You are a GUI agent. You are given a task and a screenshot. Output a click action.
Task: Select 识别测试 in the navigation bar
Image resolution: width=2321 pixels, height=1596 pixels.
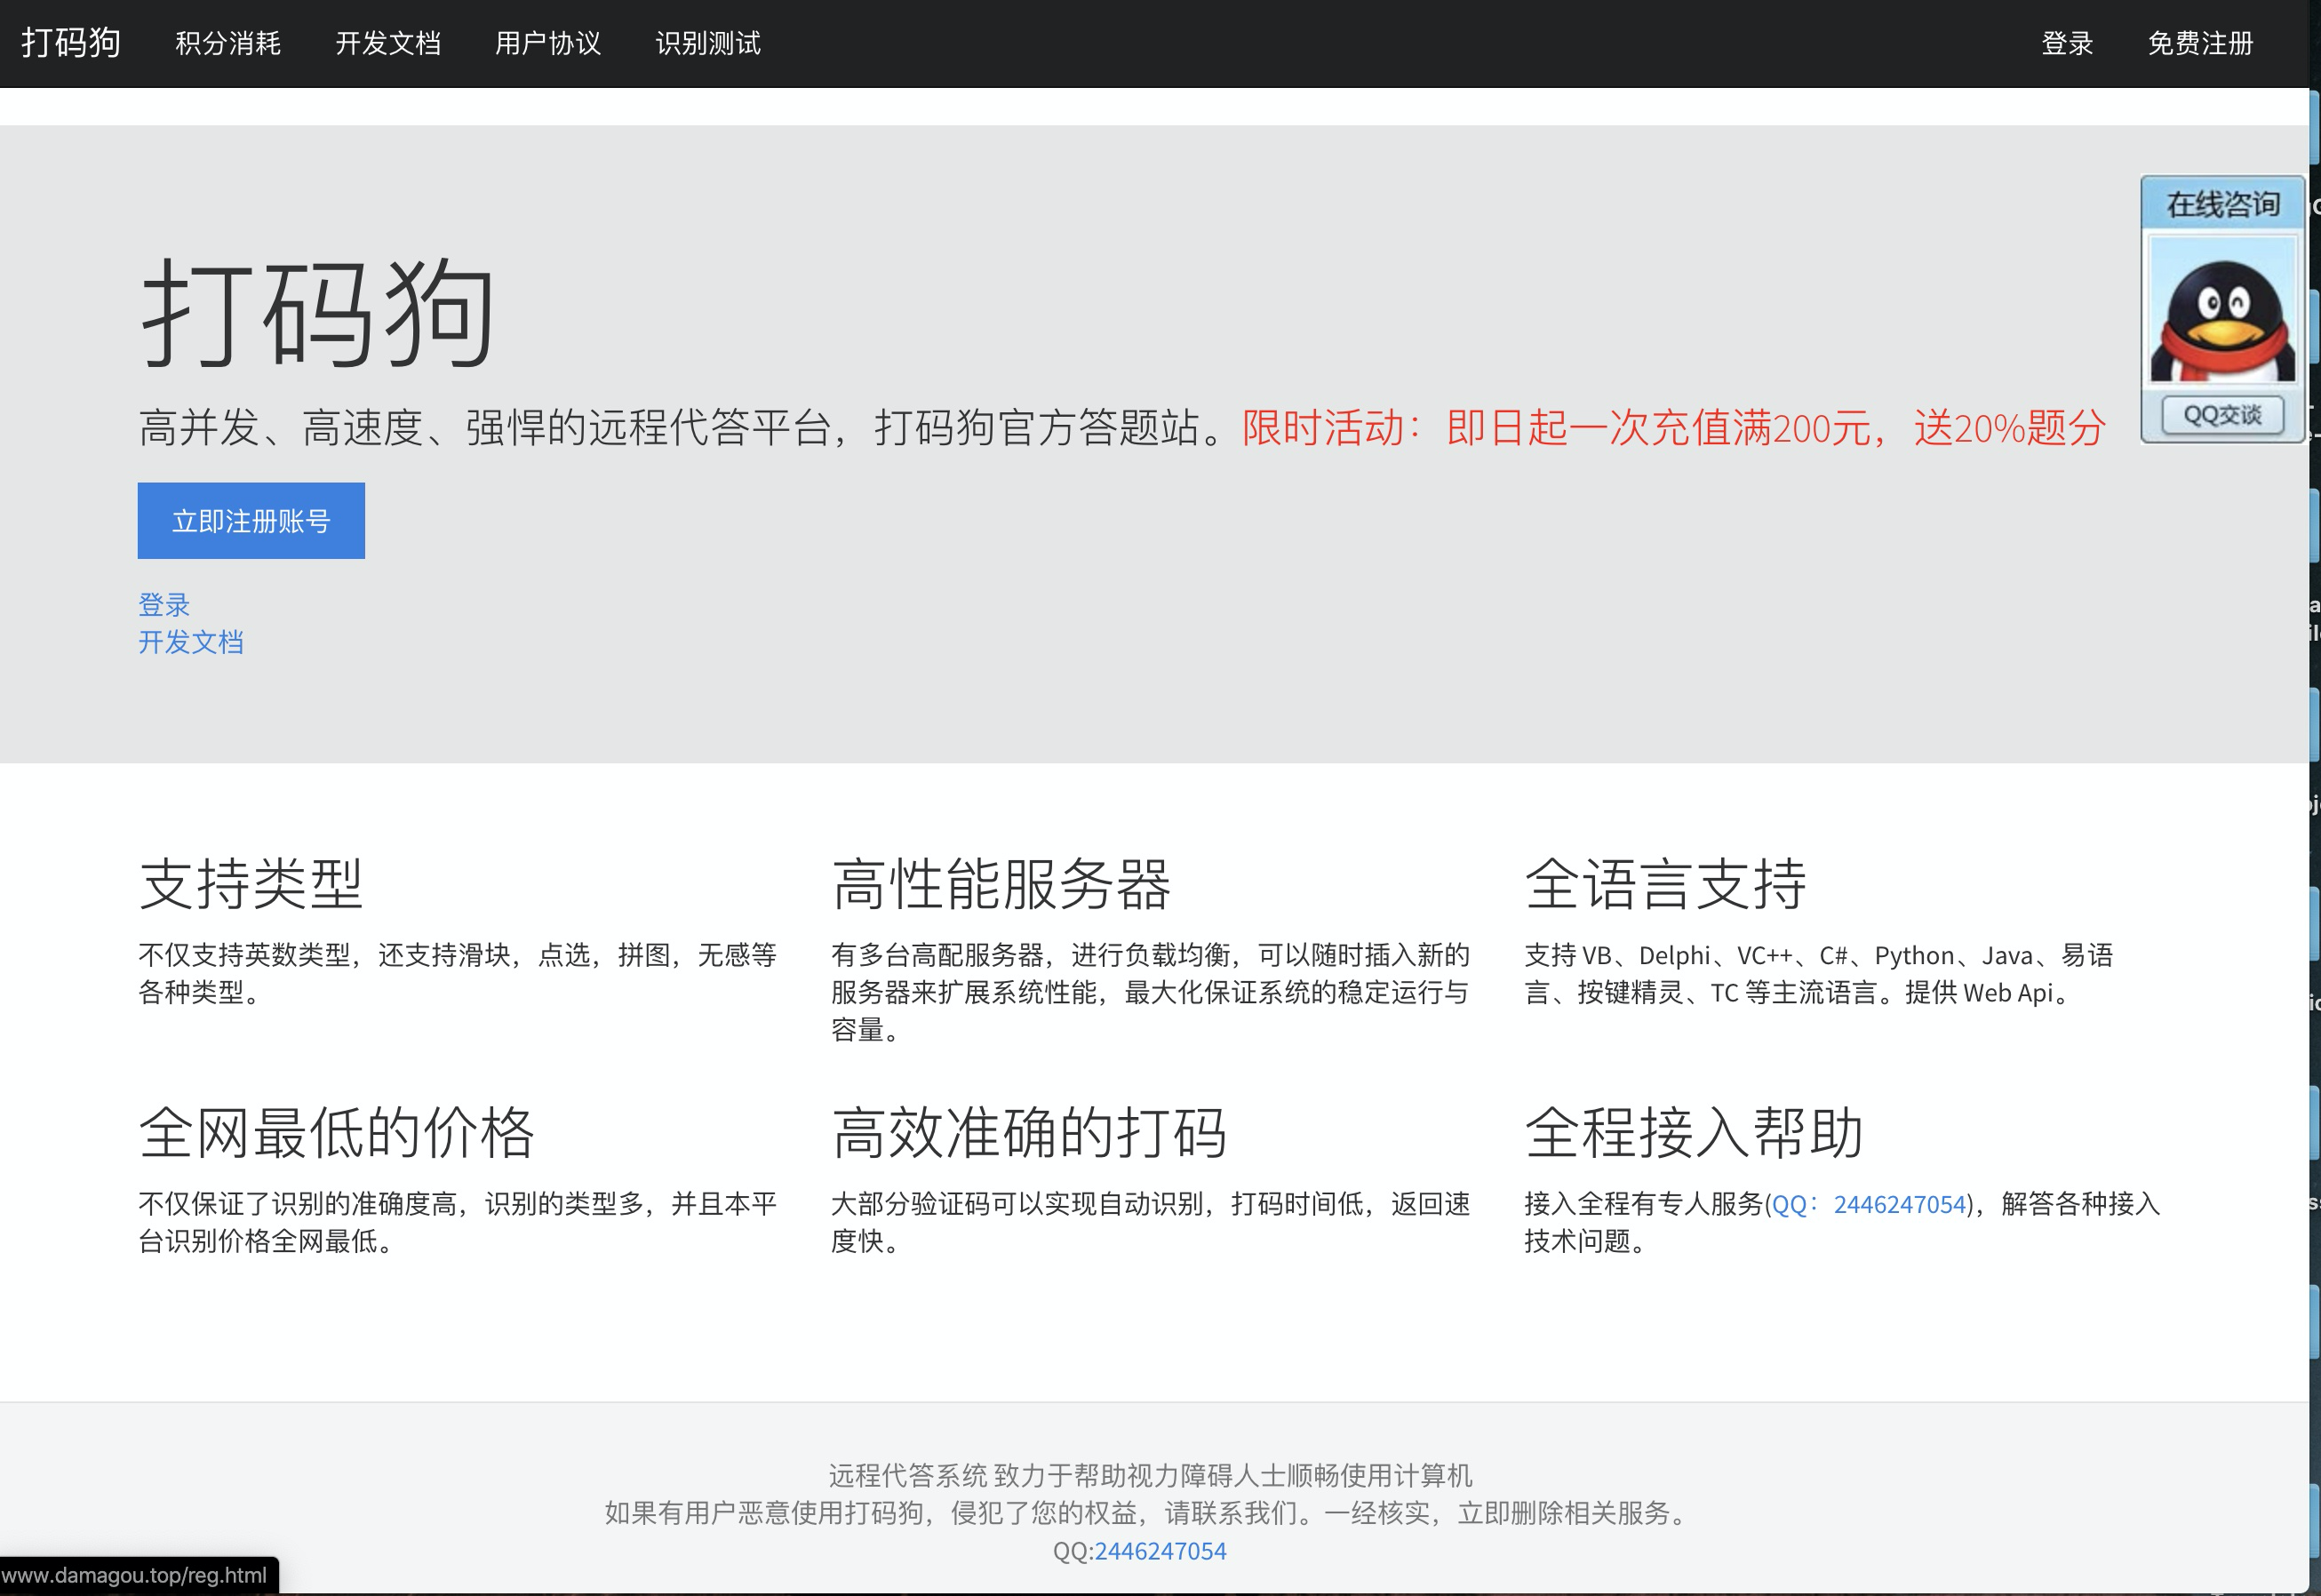[x=708, y=43]
